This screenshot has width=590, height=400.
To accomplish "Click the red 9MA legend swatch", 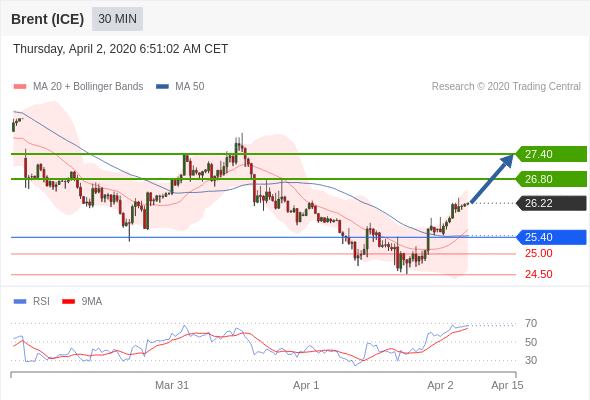I will tap(68, 301).
